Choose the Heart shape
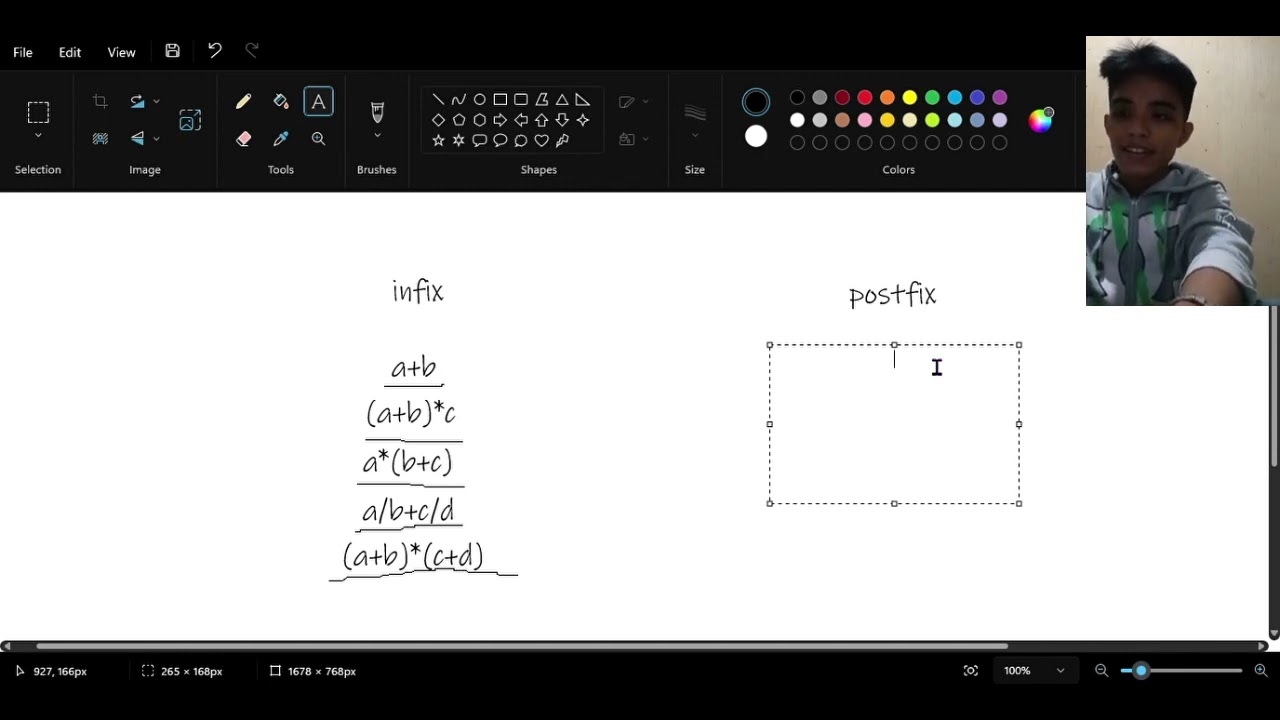The height and width of the screenshot is (720, 1280). point(541,141)
